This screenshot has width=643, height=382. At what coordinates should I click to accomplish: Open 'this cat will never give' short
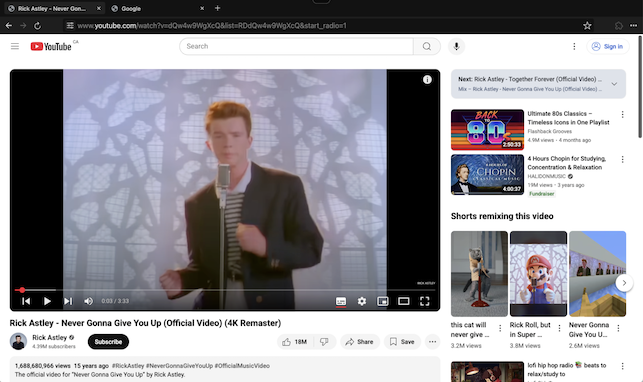pos(479,274)
